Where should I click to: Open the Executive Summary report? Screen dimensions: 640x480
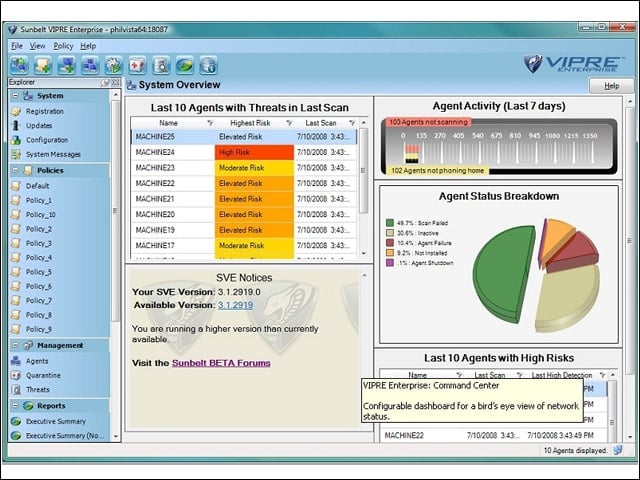coord(56,421)
